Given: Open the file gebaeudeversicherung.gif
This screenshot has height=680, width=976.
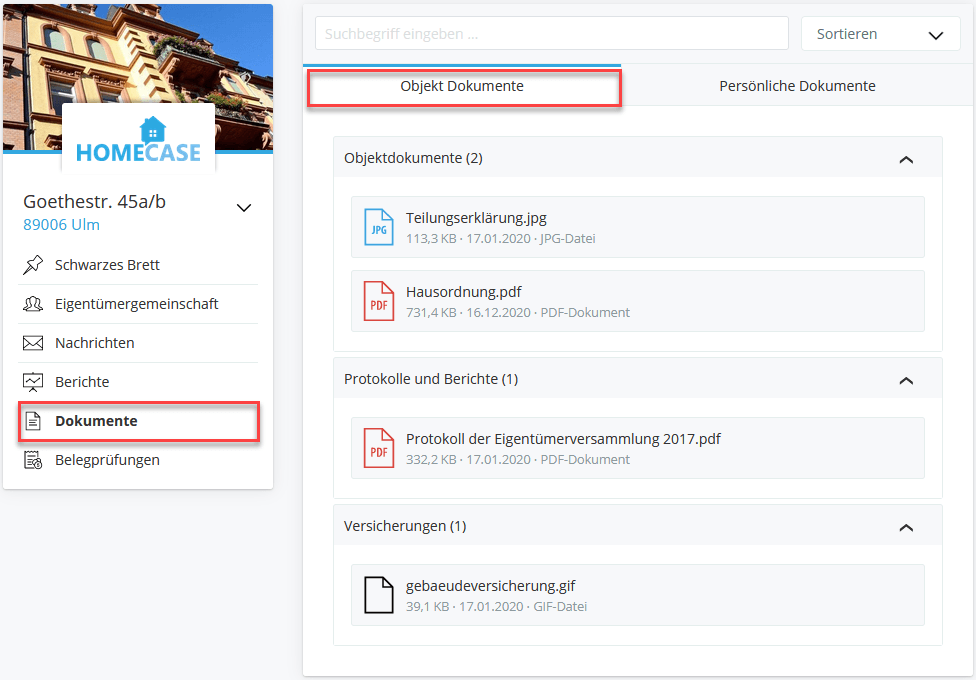Looking at the screenshot, I should 637,595.
